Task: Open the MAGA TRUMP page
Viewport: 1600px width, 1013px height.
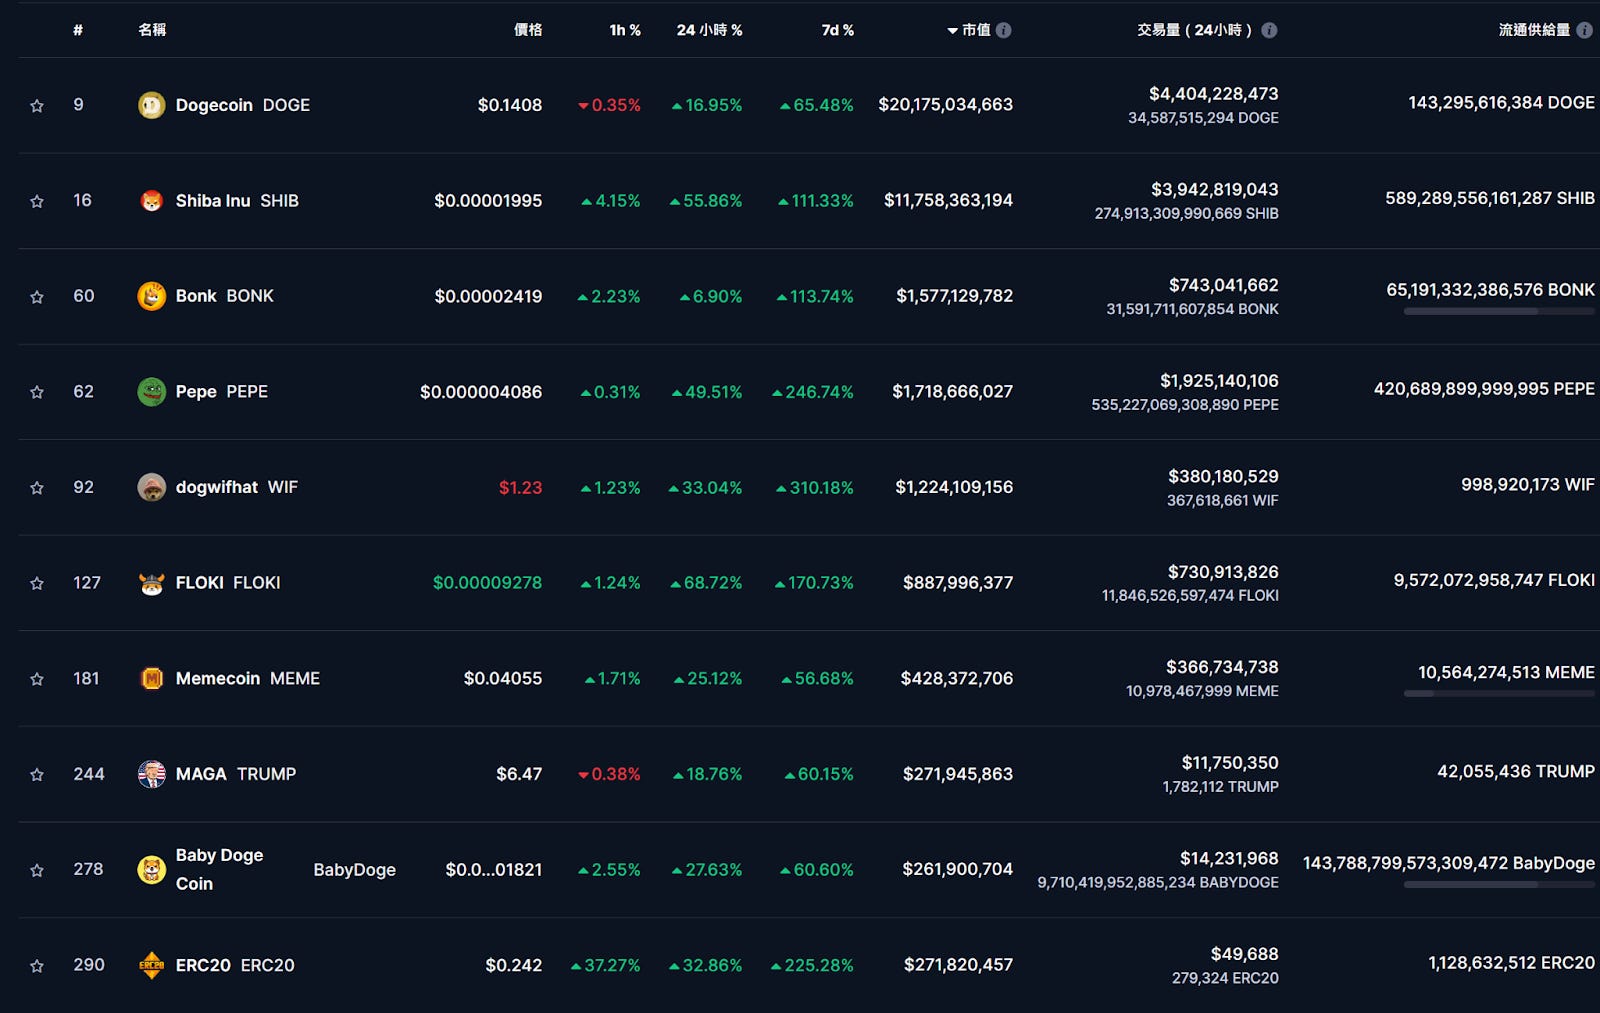Action: (236, 774)
